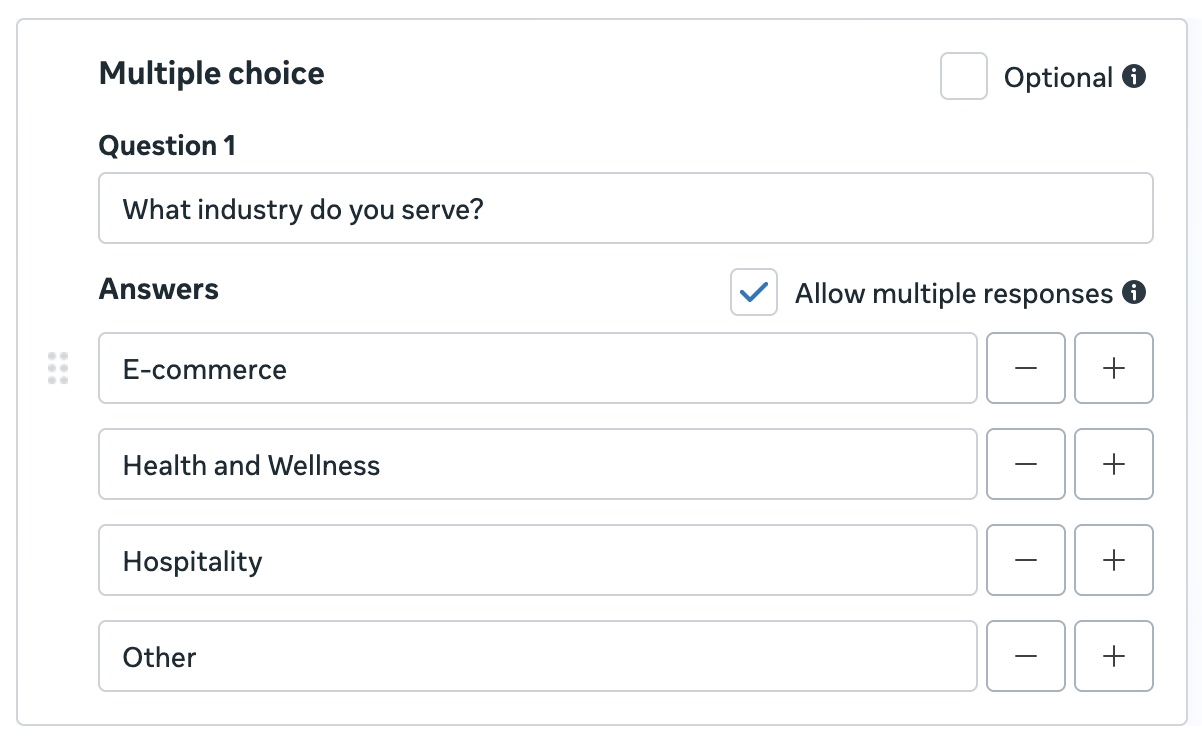
Task: Add an answer after Hospitality
Action: click(1114, 560)
